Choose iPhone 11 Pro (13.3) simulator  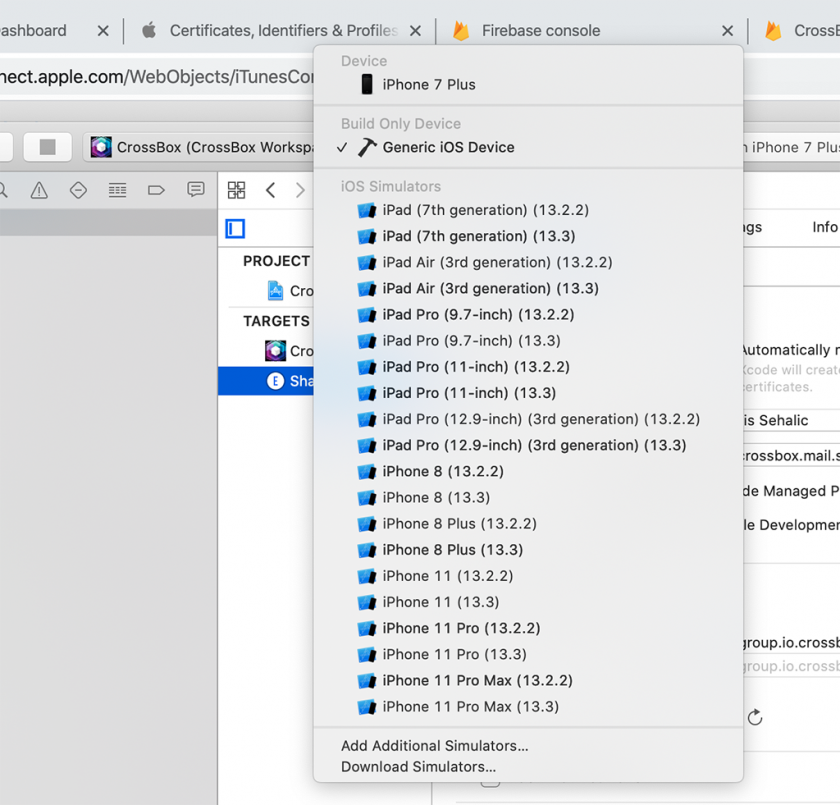[x=528, y=654]
